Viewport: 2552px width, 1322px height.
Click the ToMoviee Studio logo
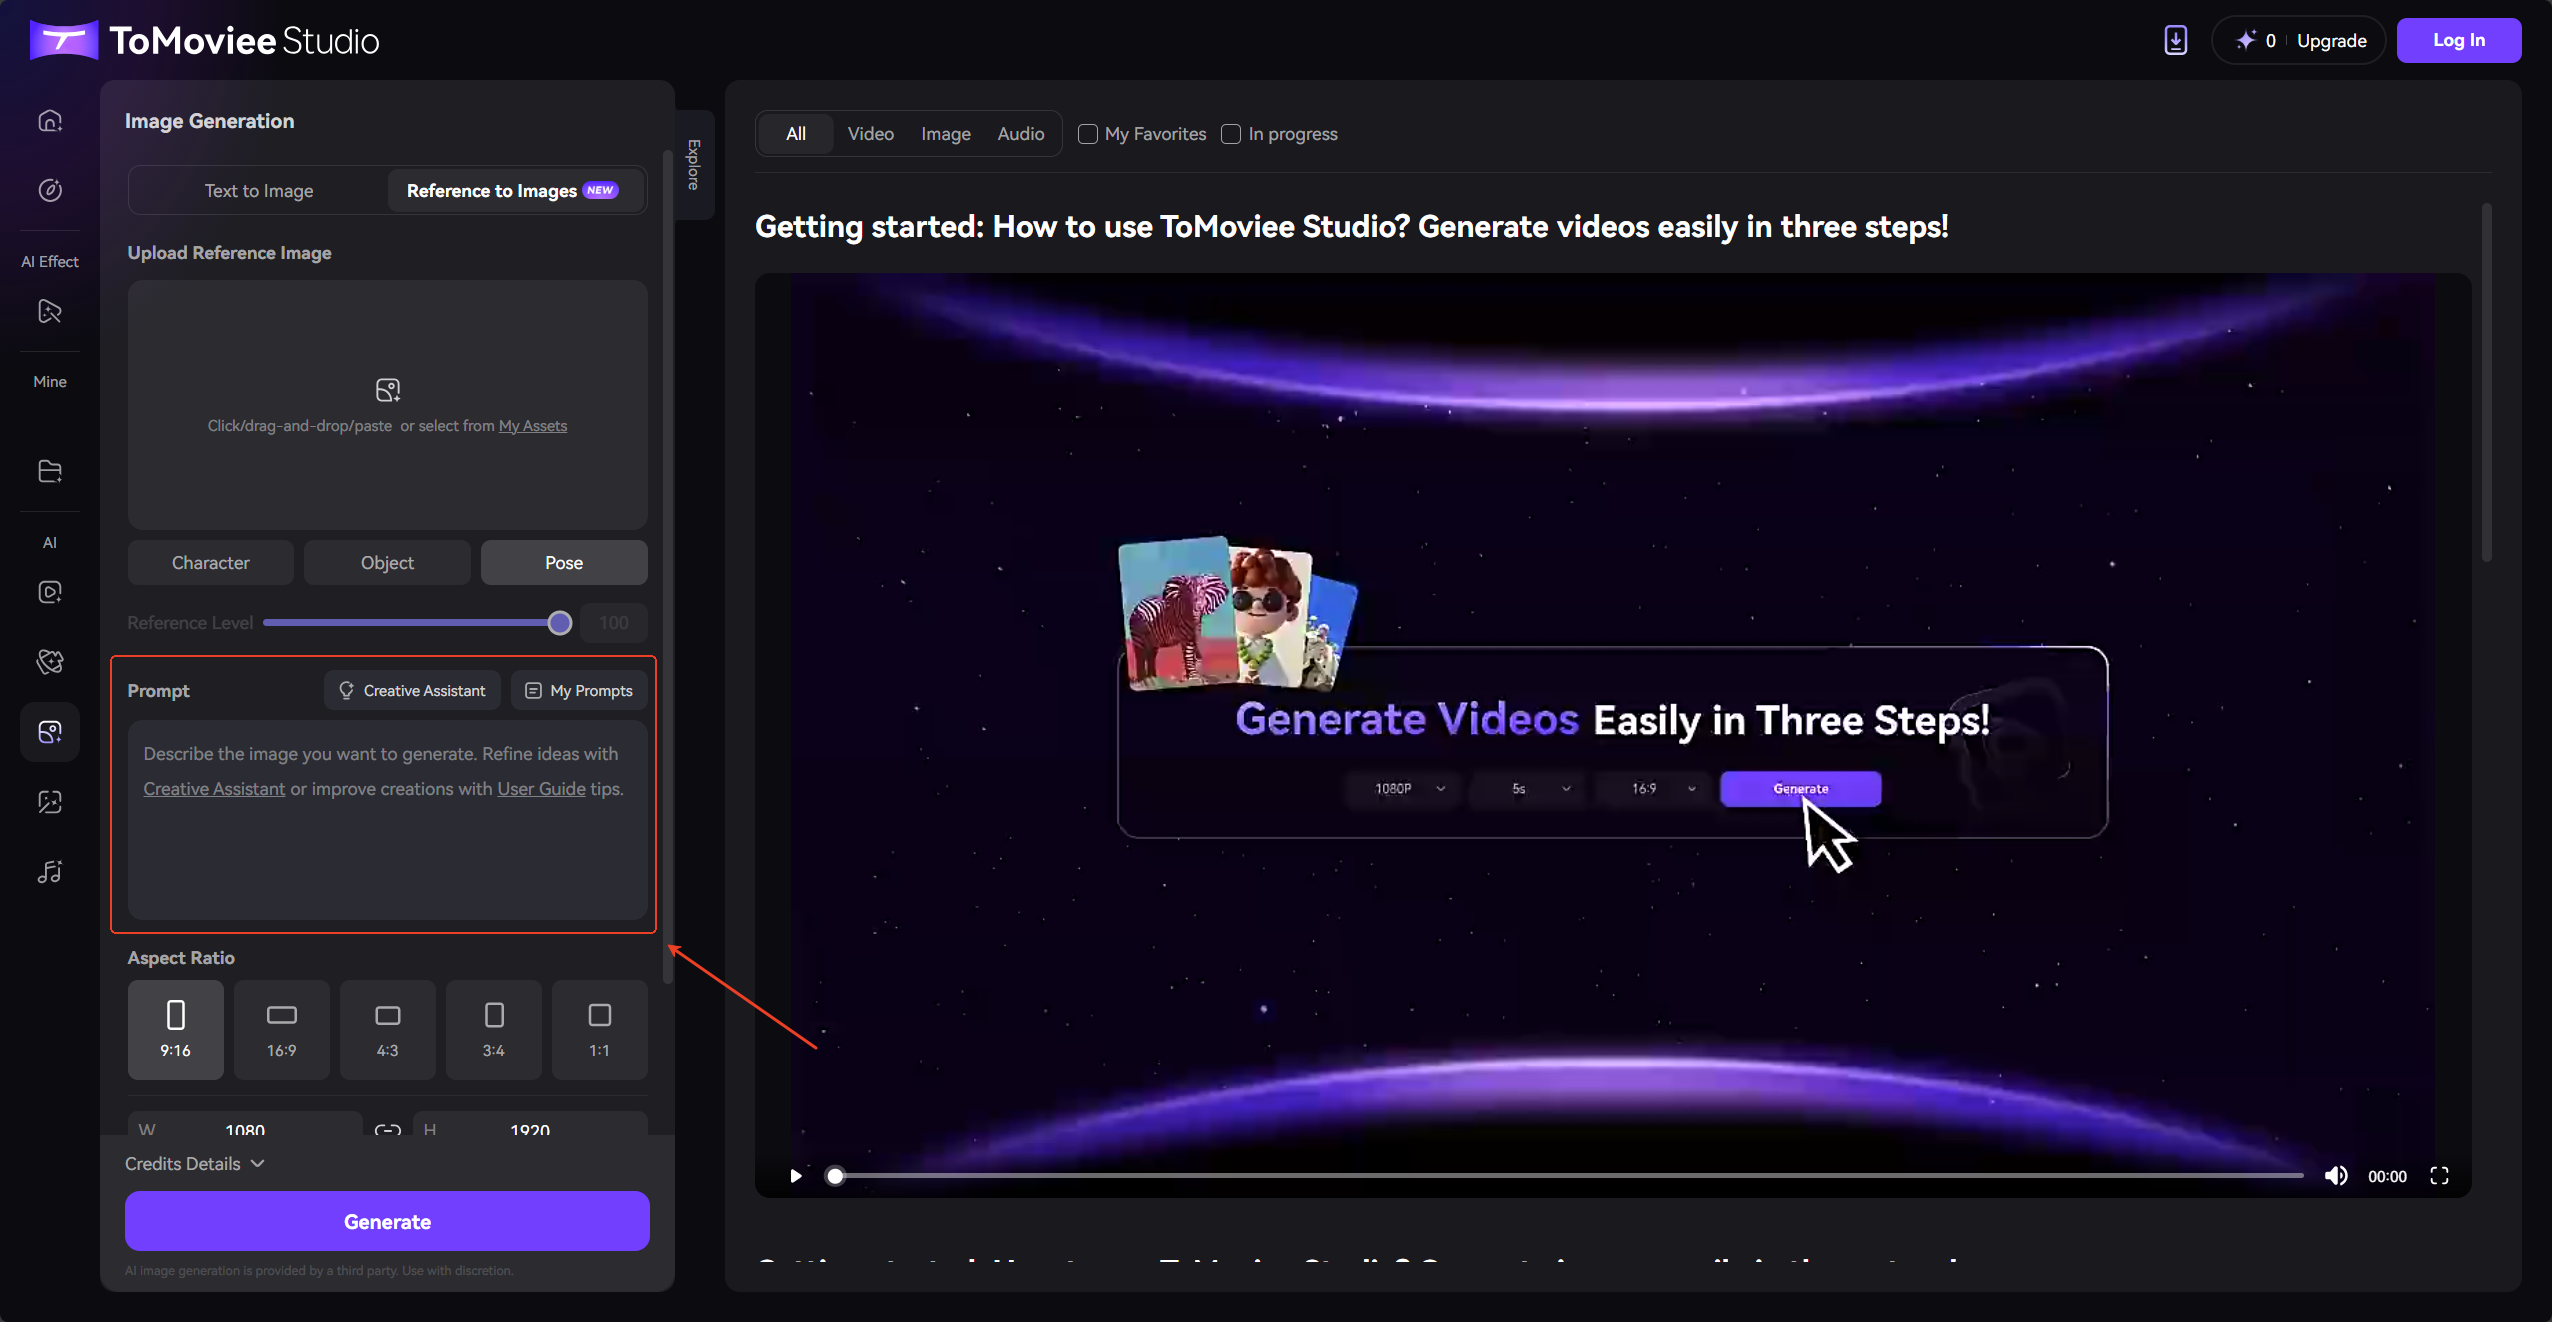pyautogui.click(x=205, y=40)
